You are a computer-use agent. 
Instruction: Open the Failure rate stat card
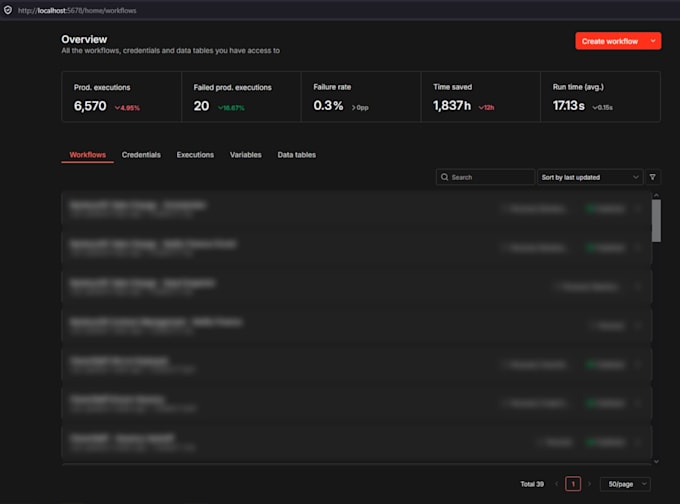pos(361,97)
